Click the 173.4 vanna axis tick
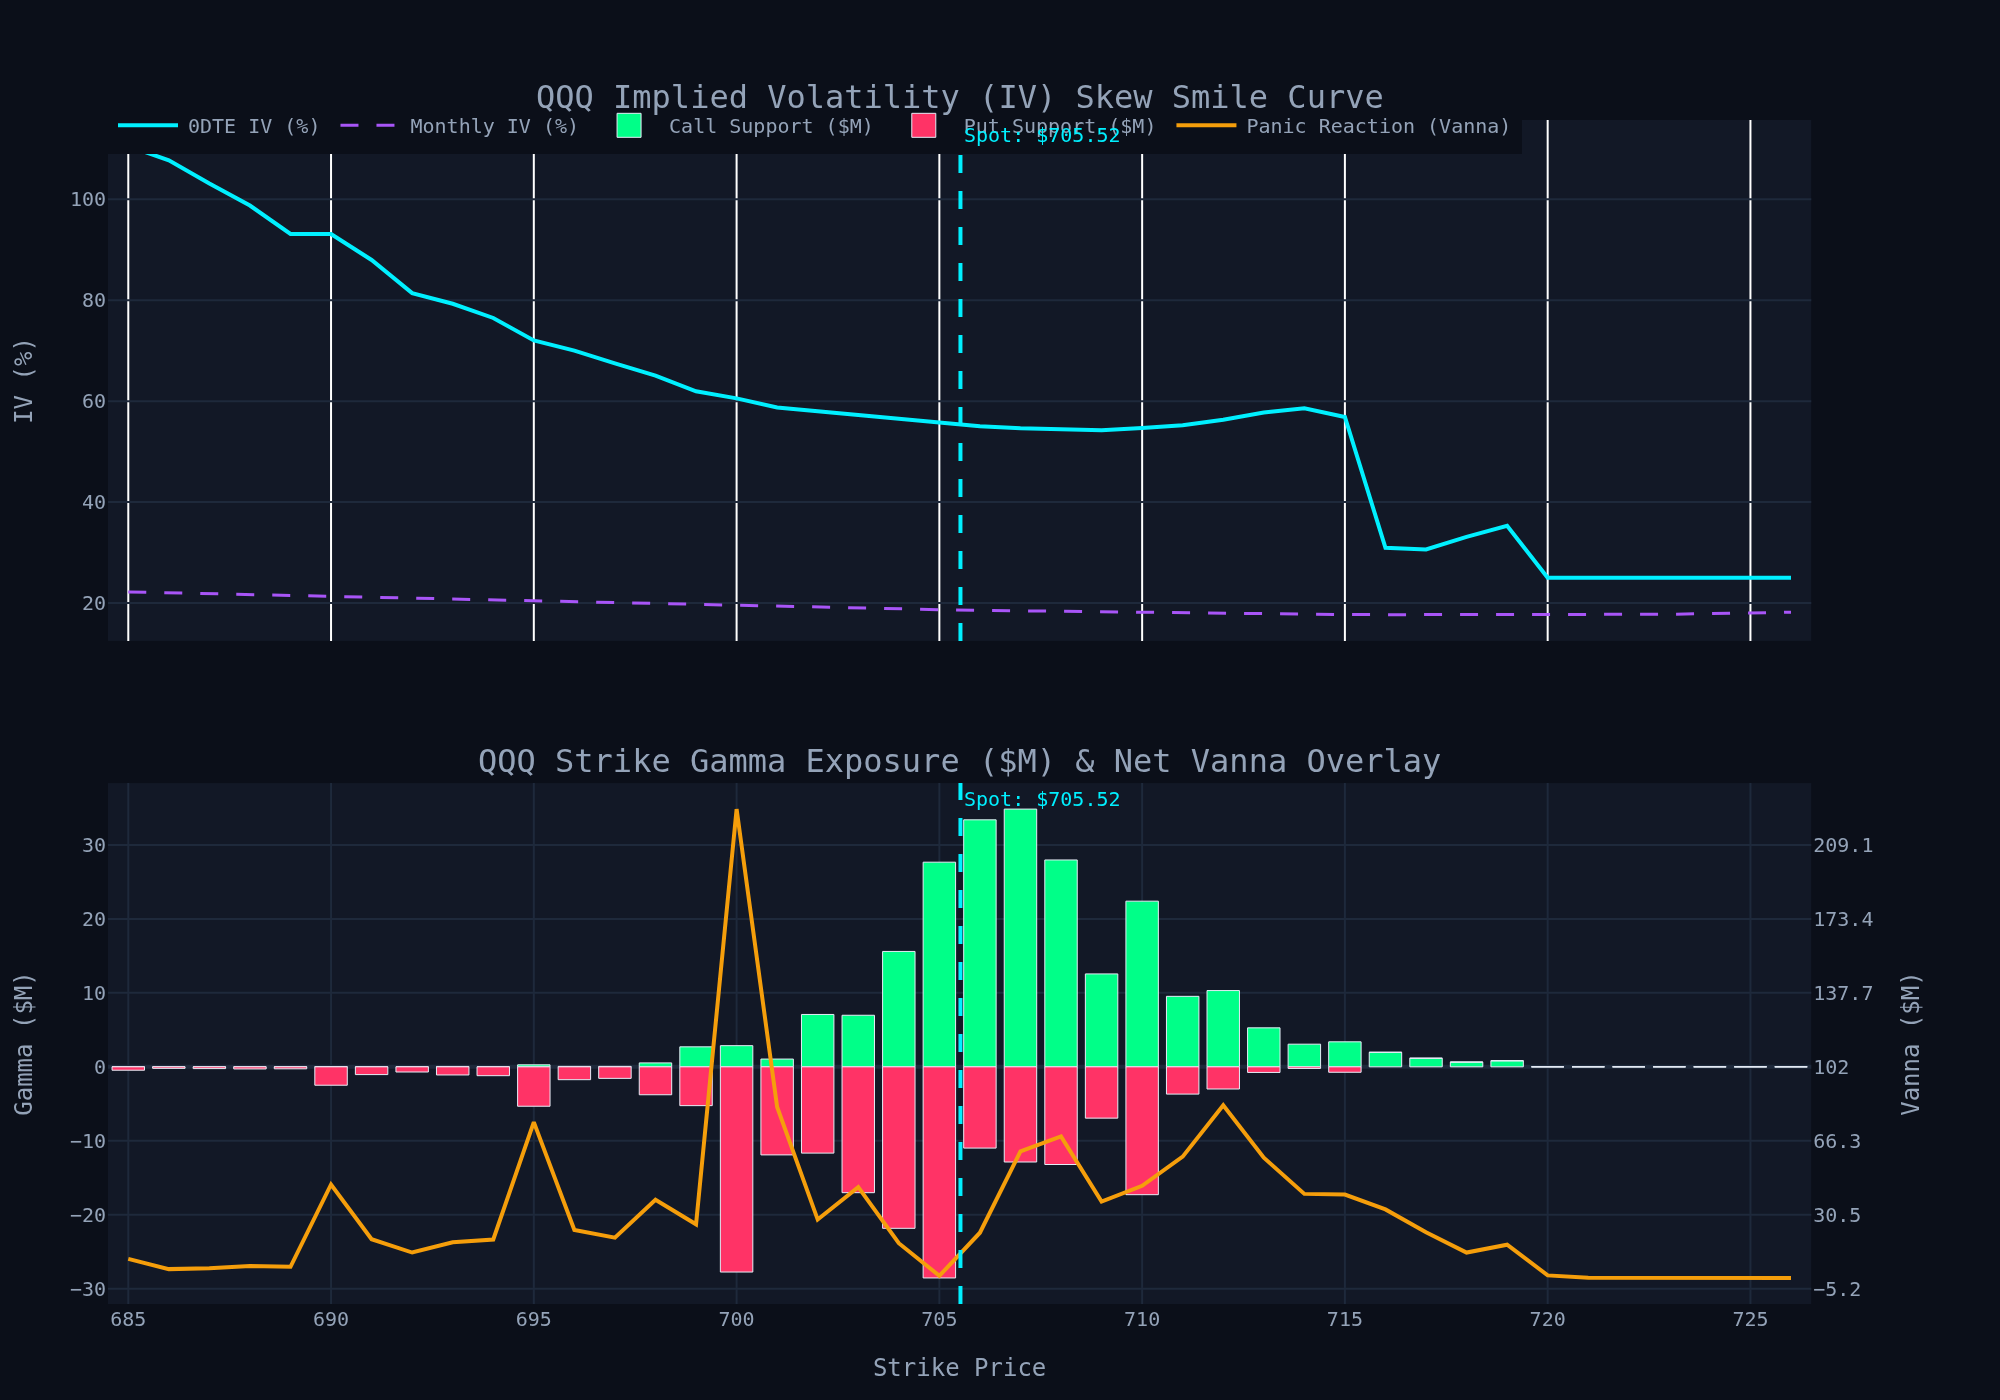Image resolution: width=2000 pixels, height=1400 pixels. click(x=1843, y=920)
